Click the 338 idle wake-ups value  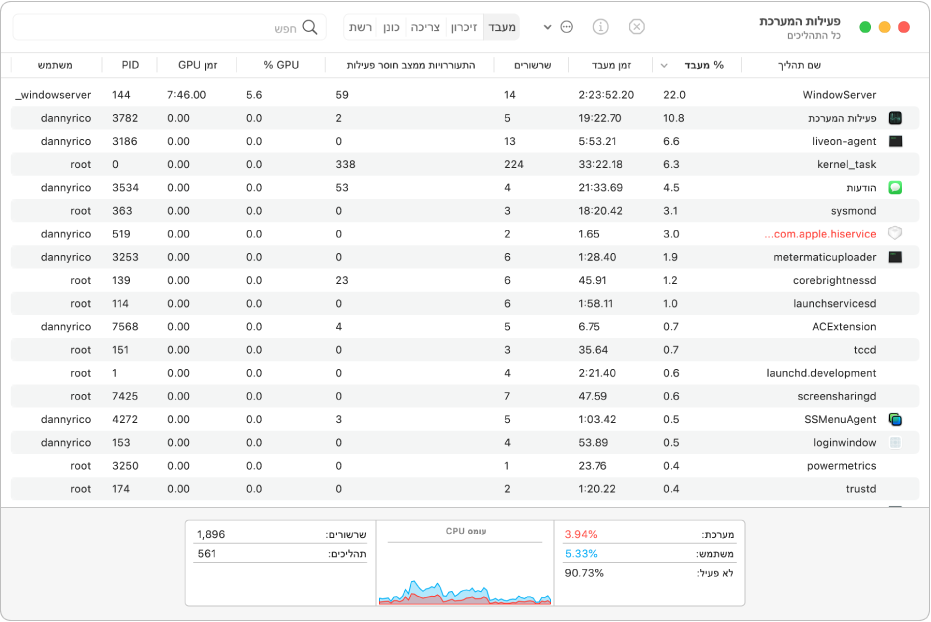tap(345, 164)
